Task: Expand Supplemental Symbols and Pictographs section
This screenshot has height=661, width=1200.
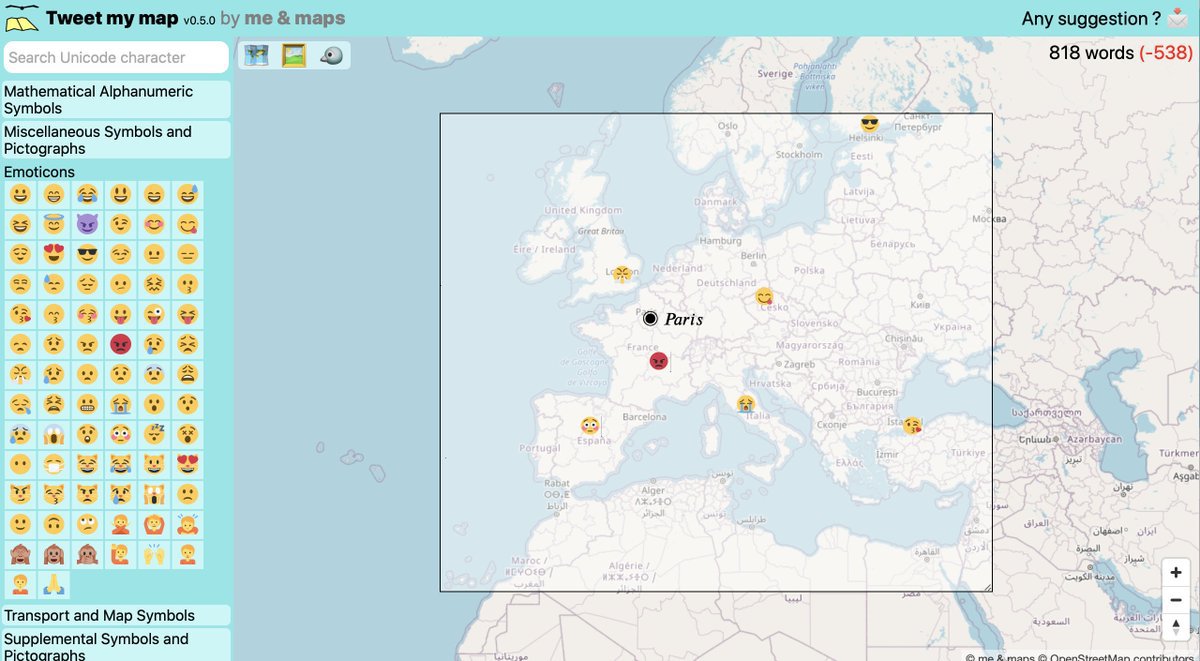Action: tap(116, 645)
